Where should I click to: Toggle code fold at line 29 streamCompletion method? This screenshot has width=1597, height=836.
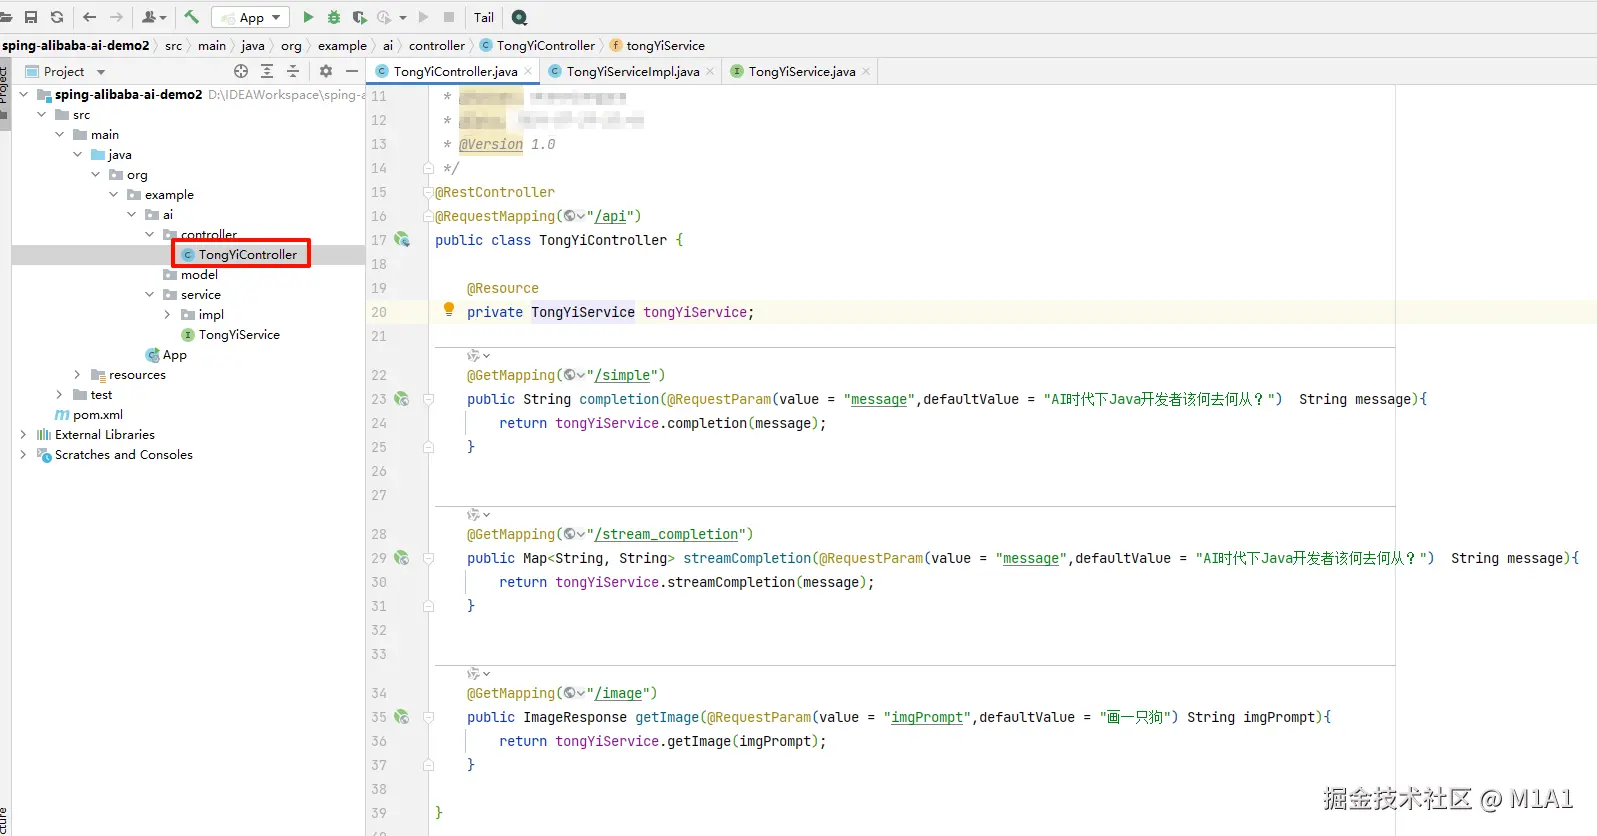428,558
